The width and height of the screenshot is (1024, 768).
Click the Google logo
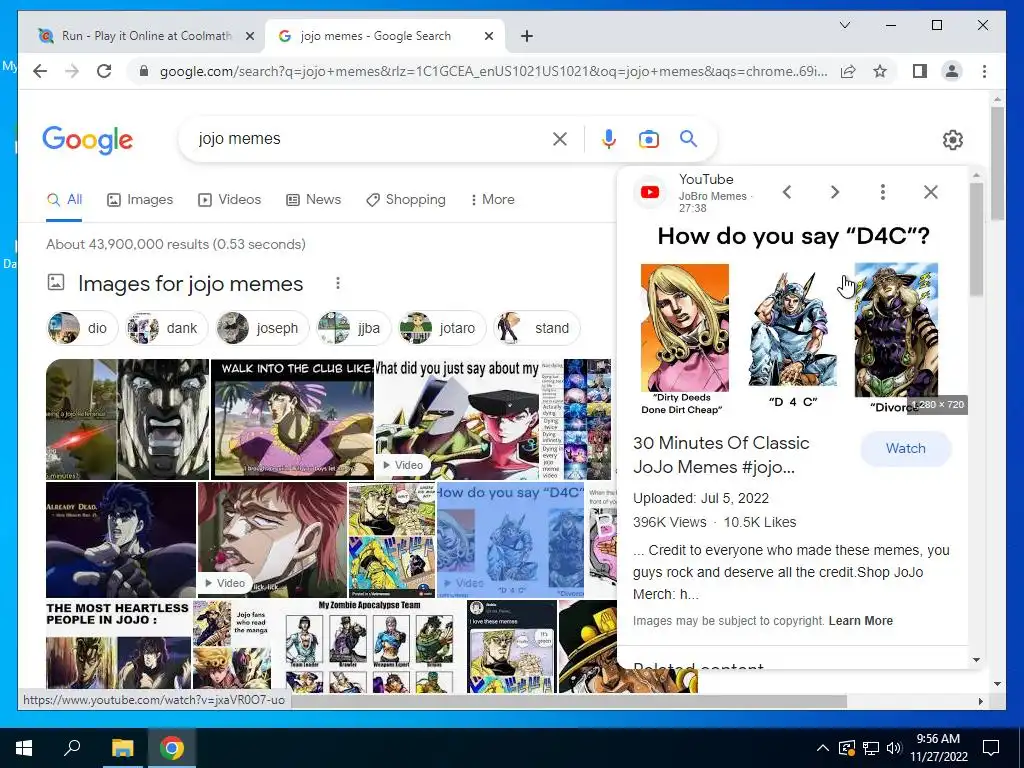88,140
